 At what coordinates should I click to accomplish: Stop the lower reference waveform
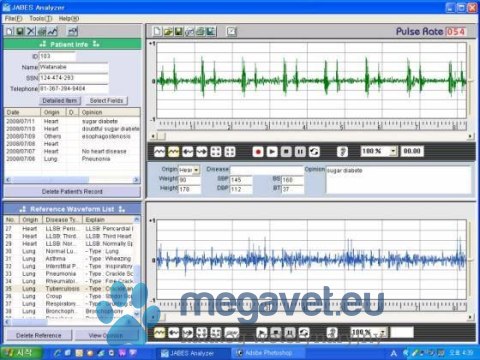coord(276,333)
